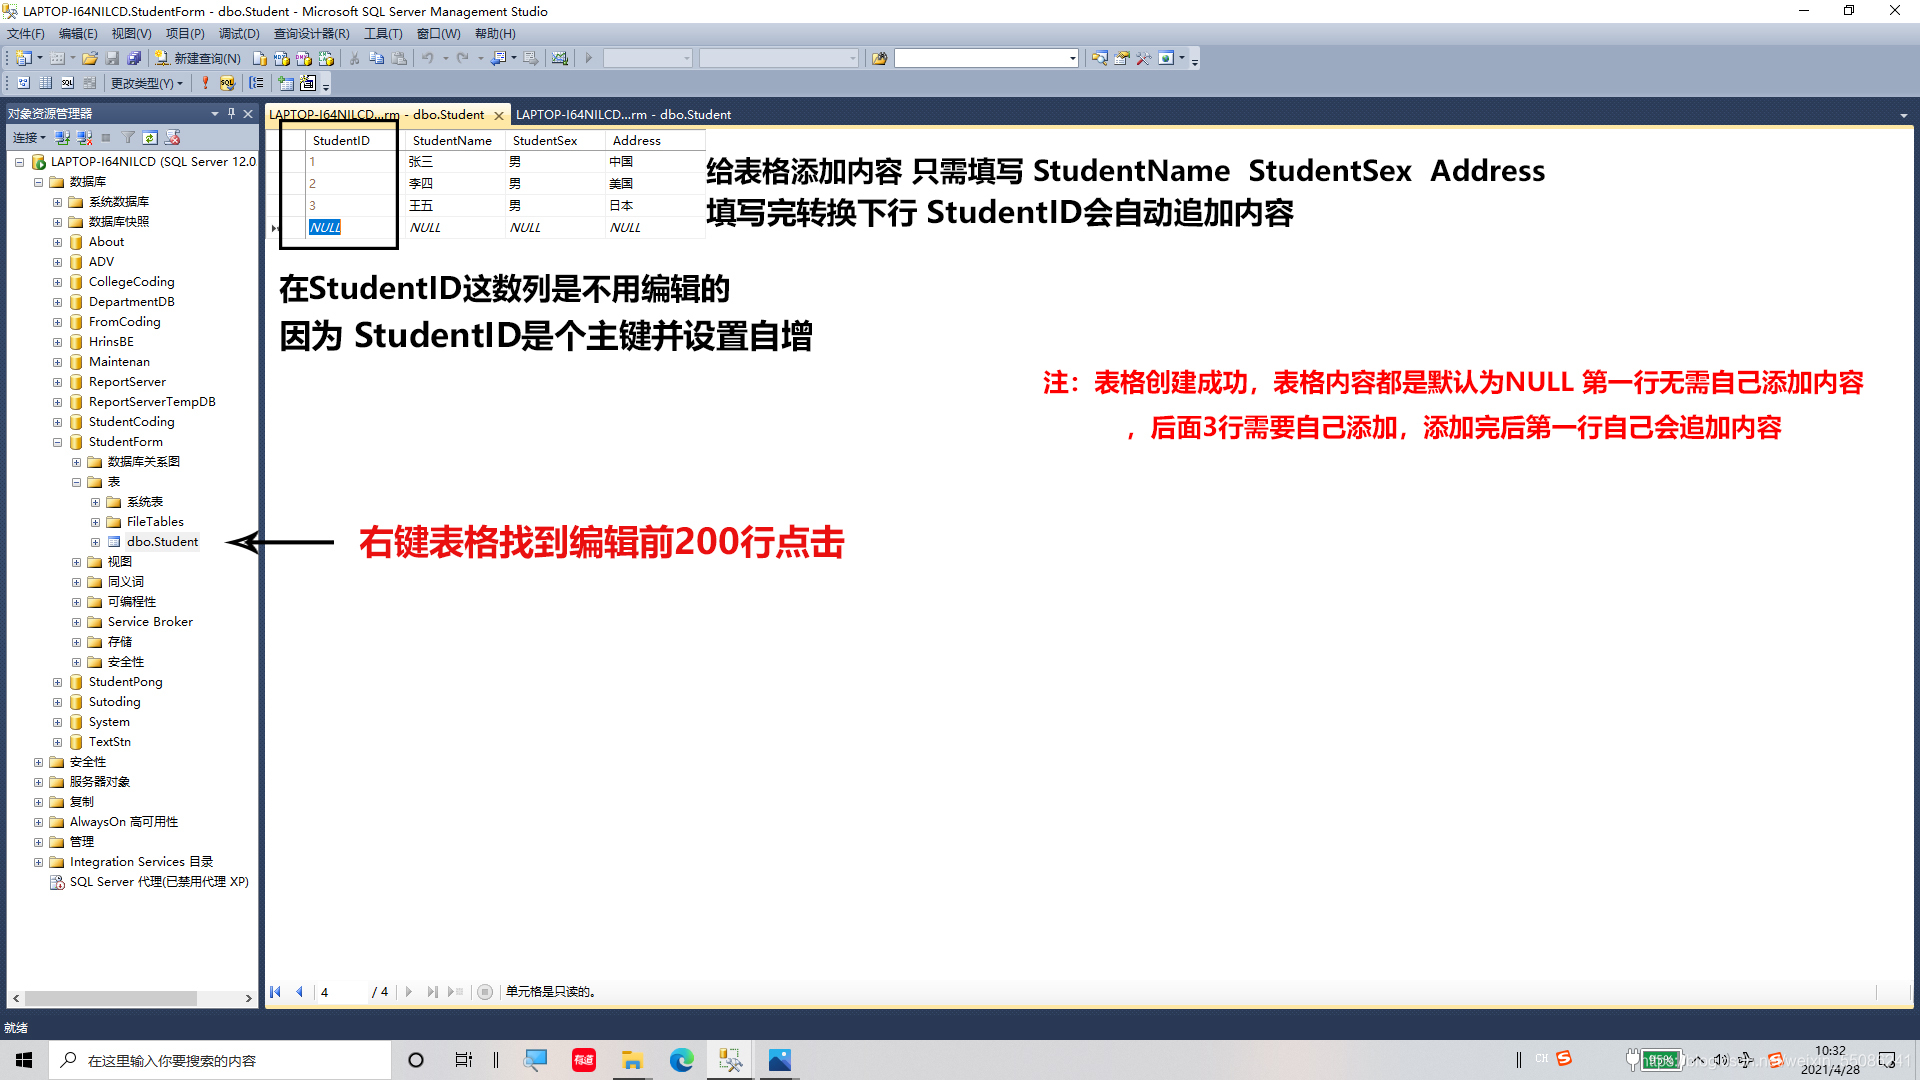Click the Refresh icon in Object Explorer

click(x=150, y=138)
